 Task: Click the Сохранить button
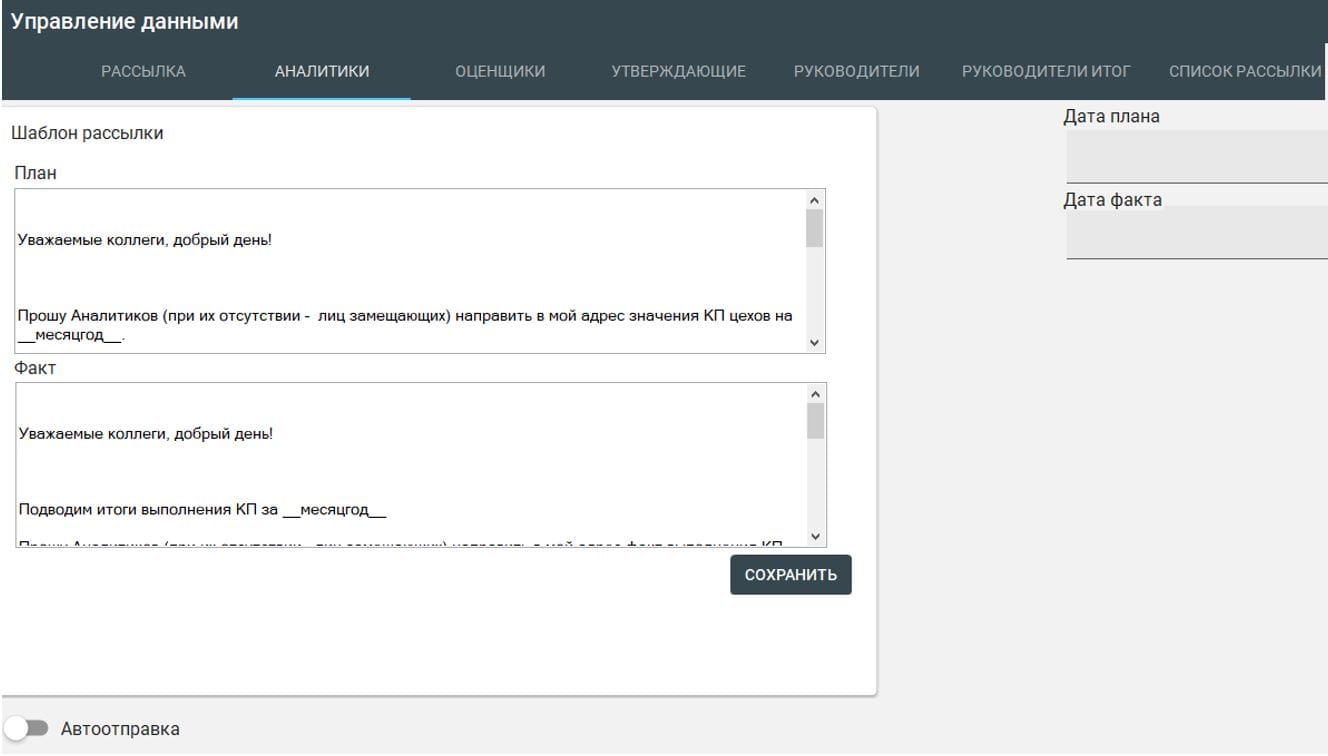click(x=790, y=575)
